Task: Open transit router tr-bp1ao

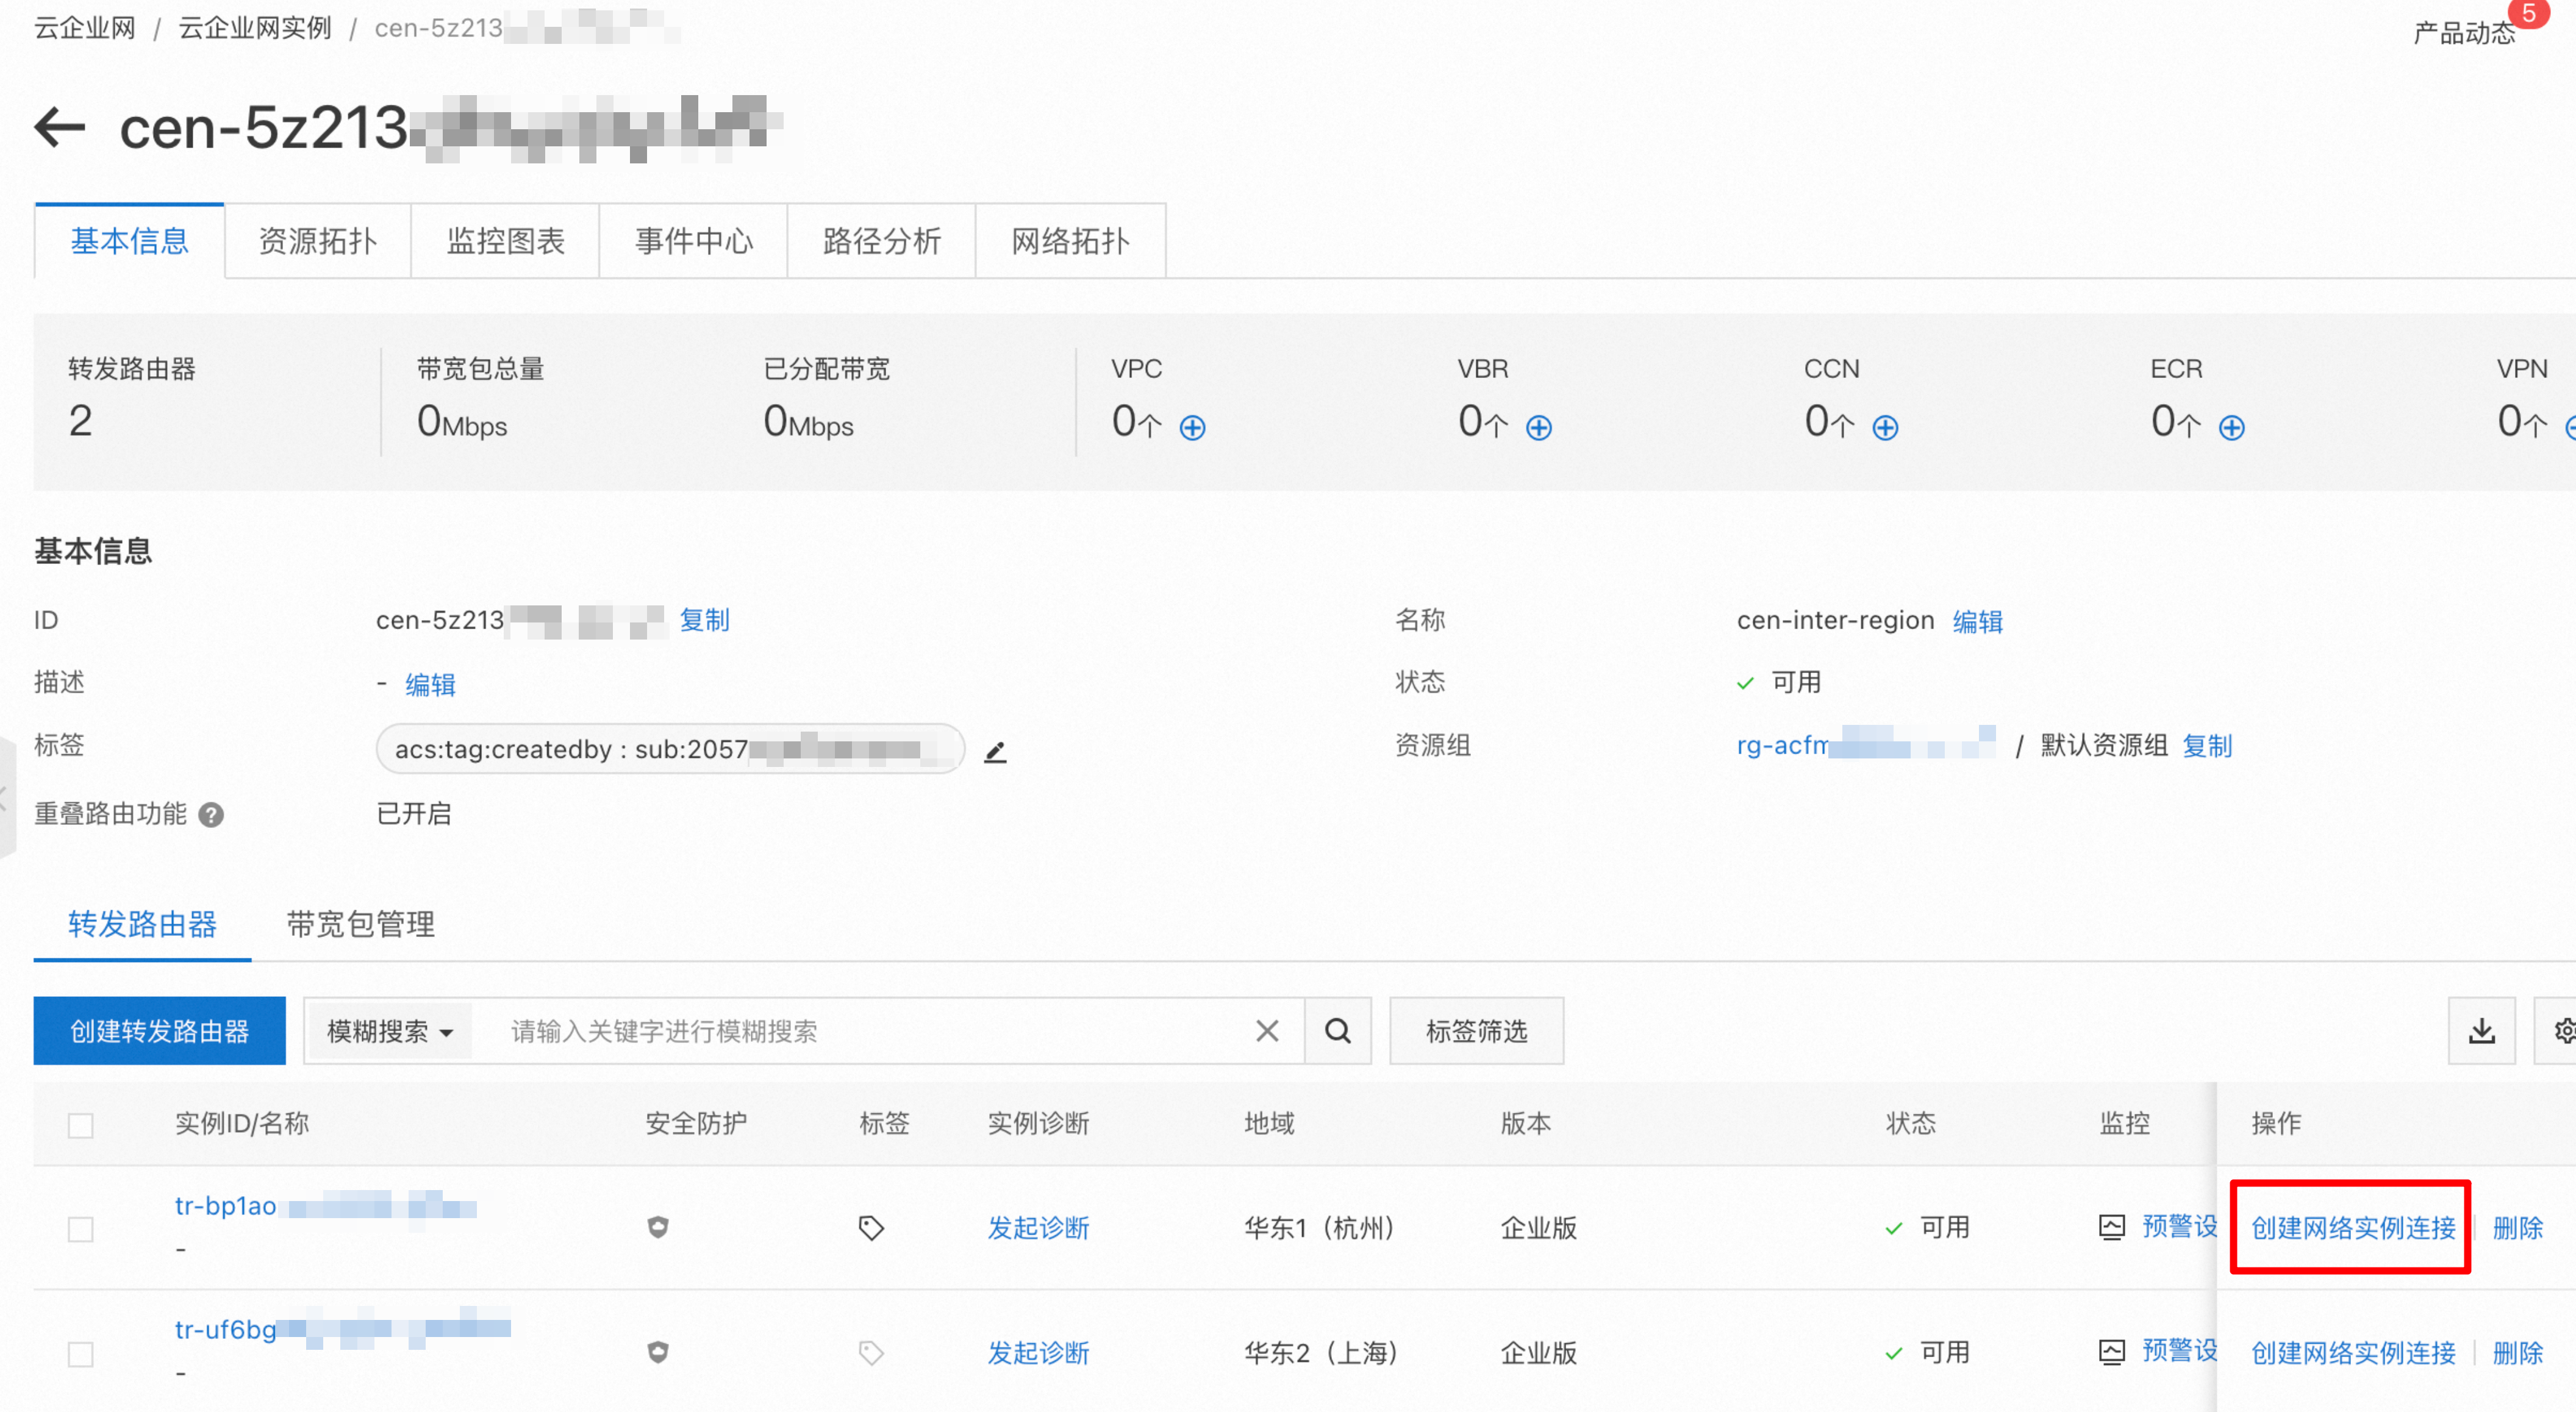Action: [x=325, y=1206]
